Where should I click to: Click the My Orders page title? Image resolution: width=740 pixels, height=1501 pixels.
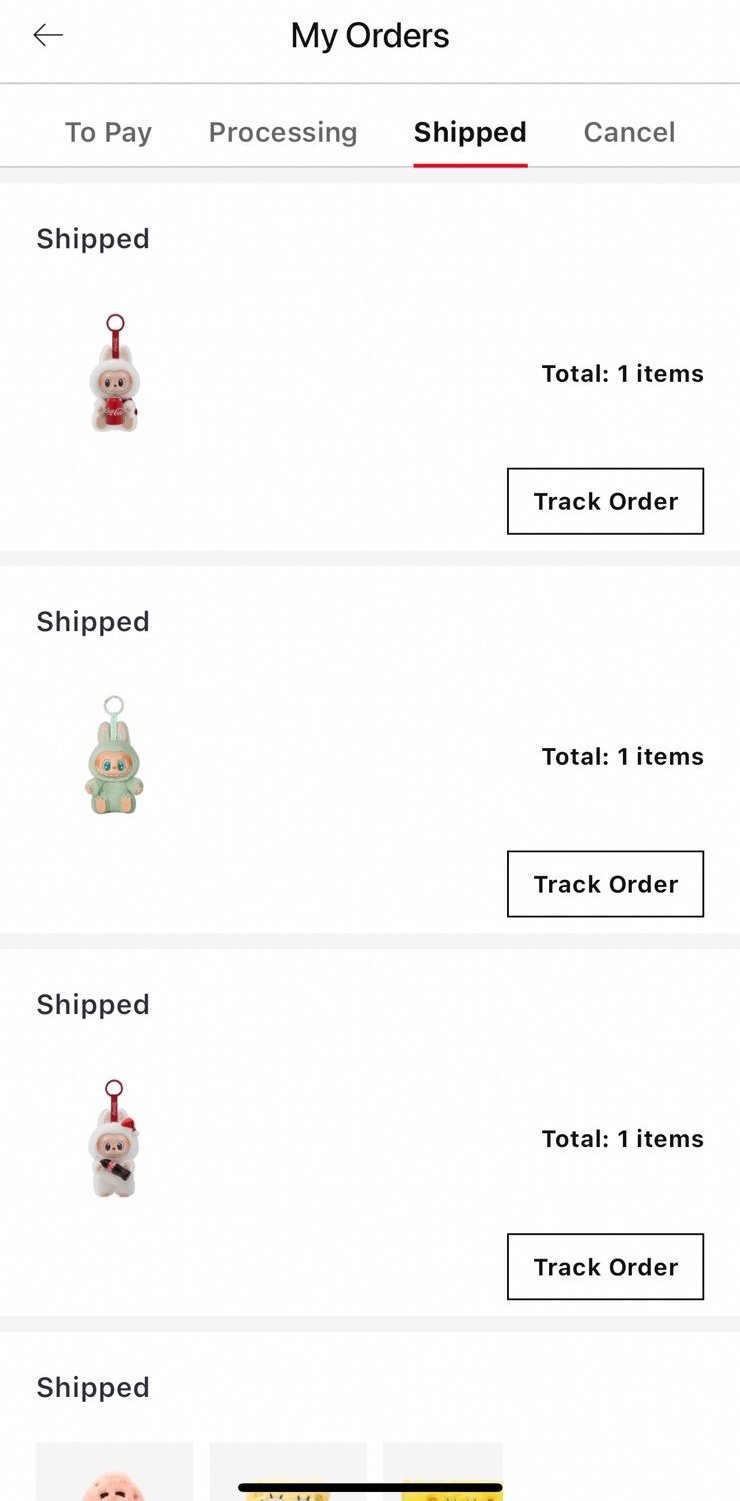(370, 36)
